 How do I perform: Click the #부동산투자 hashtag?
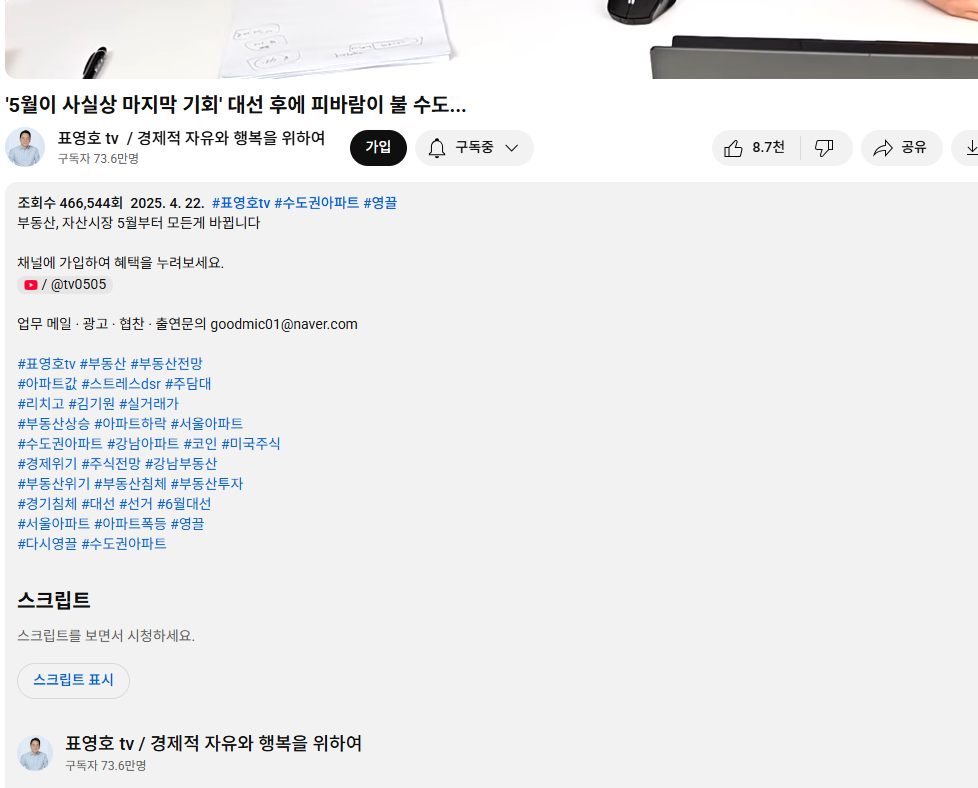pos(206,484)
